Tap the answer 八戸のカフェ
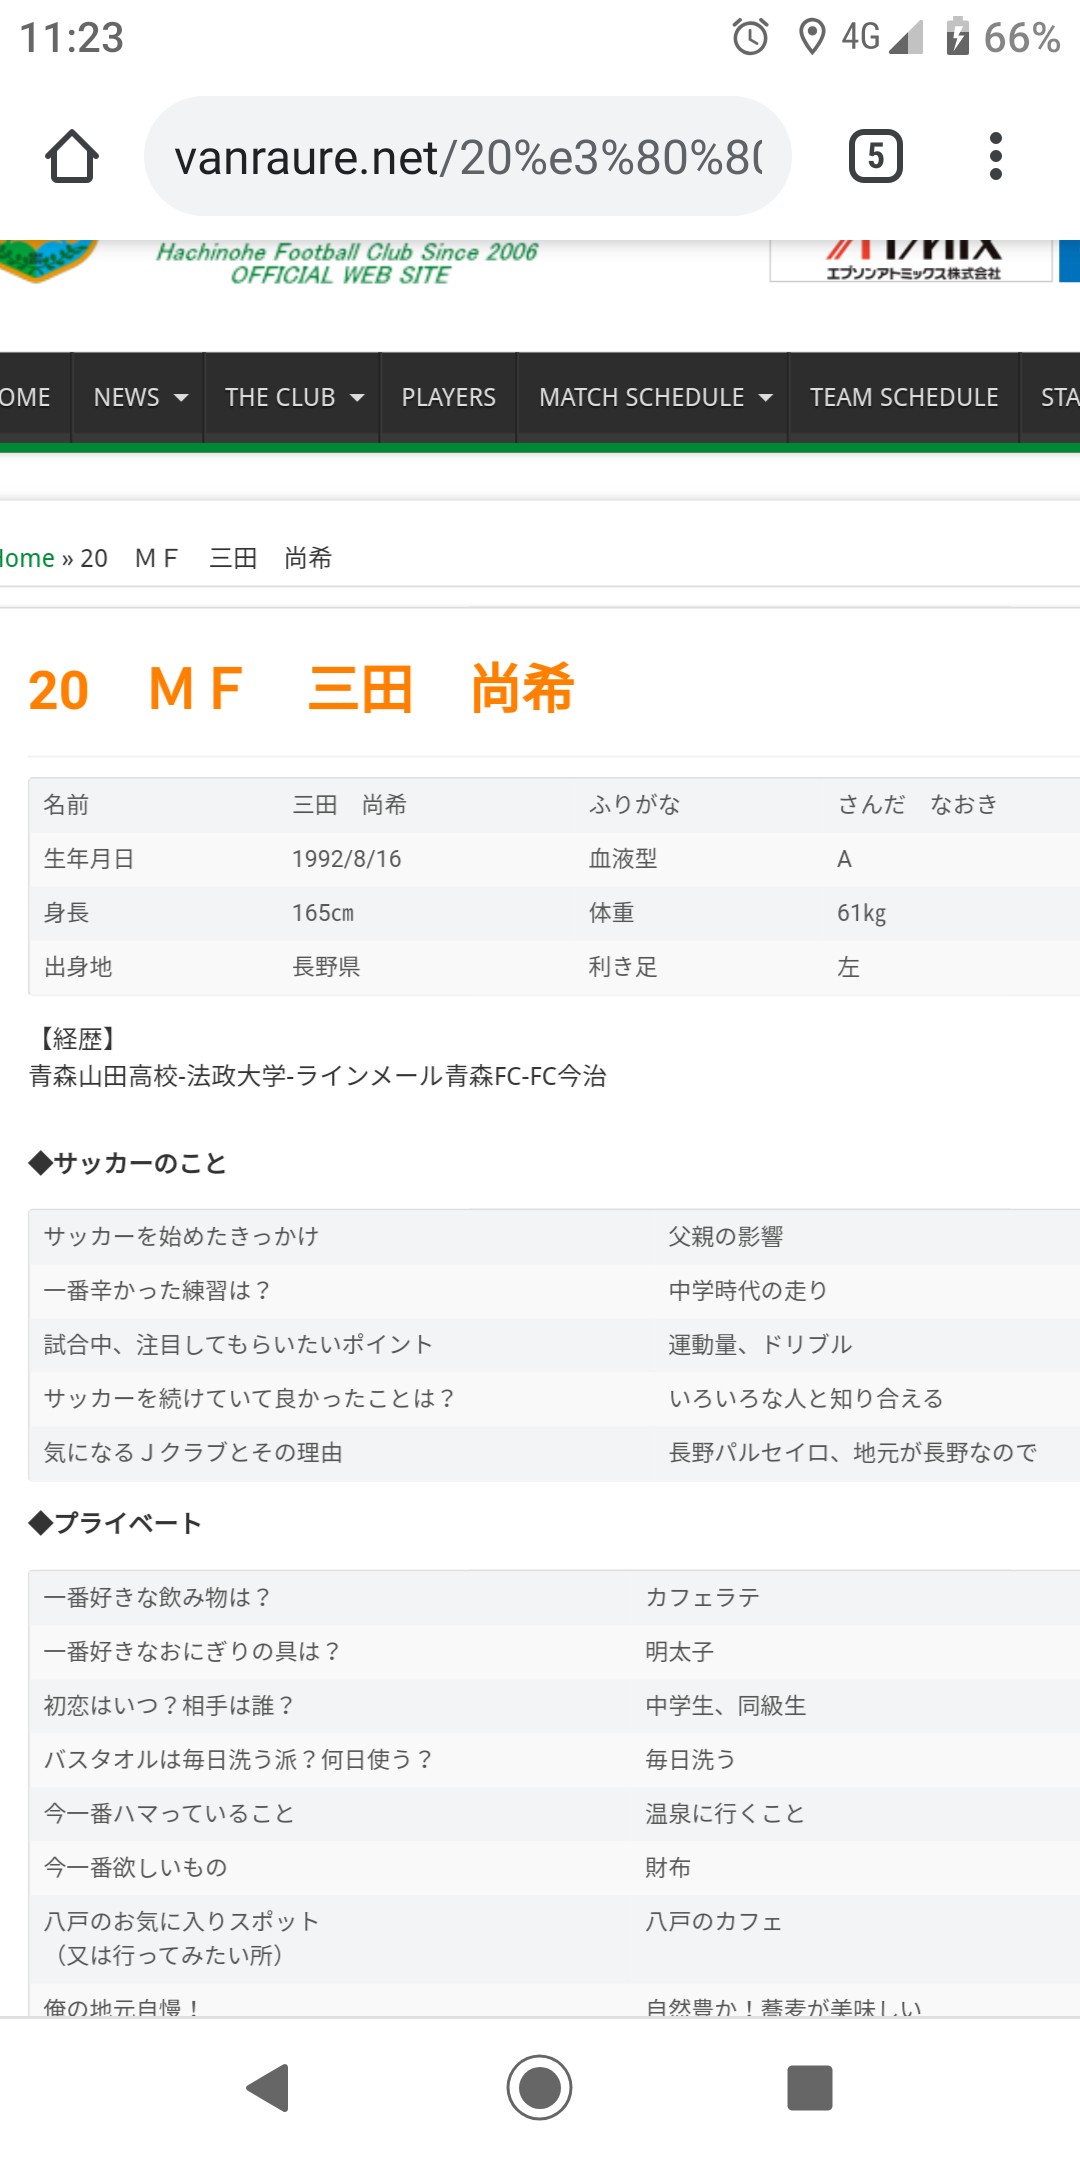 [713, 1922]
